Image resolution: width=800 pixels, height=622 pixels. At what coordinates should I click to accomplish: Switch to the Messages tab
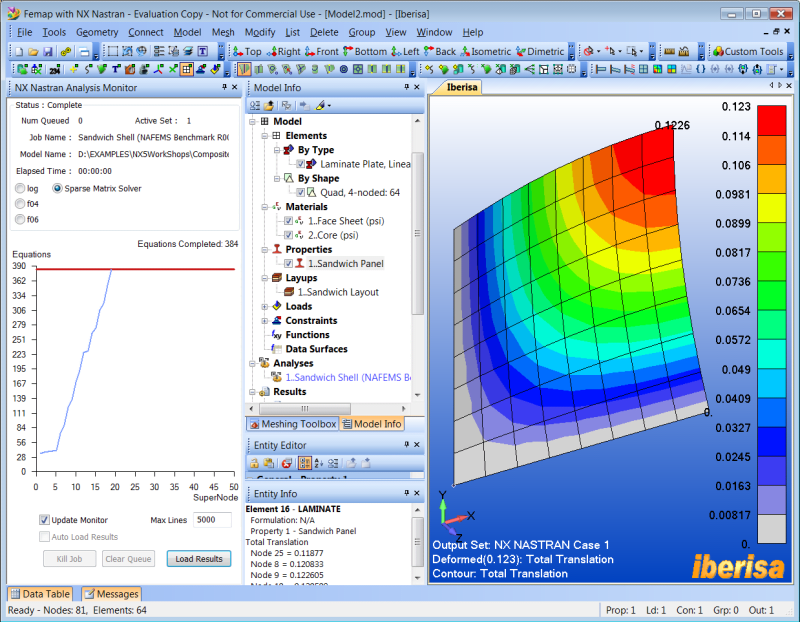pyautogui.click(x=111, y=594)
